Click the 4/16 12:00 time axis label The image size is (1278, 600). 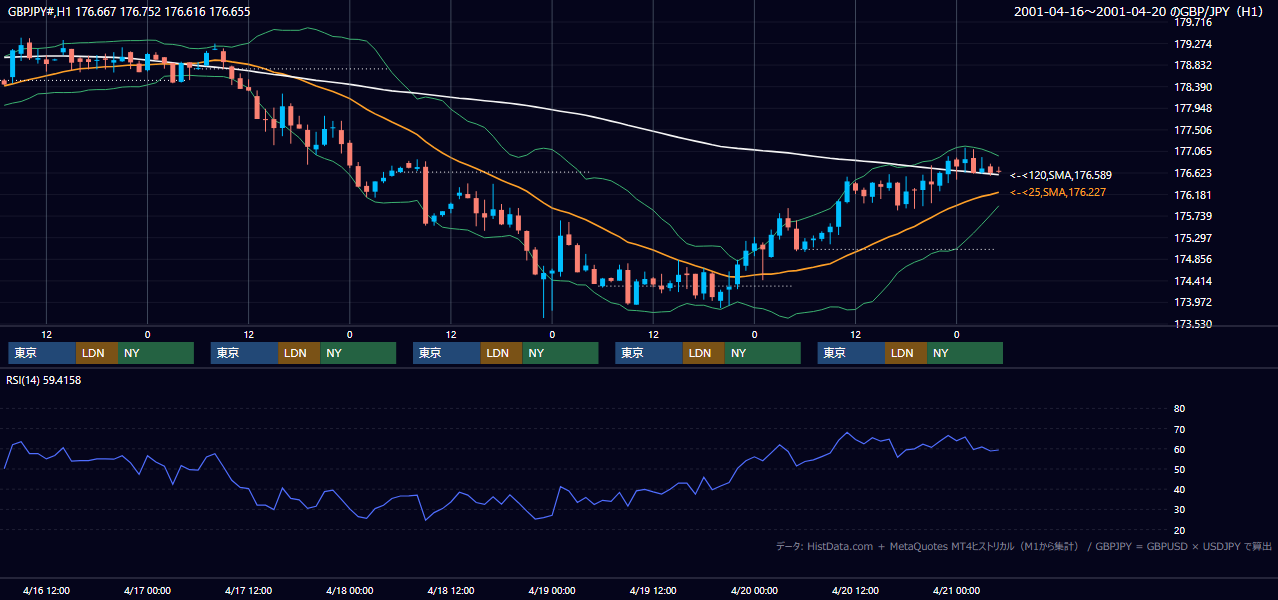[46, 590]
